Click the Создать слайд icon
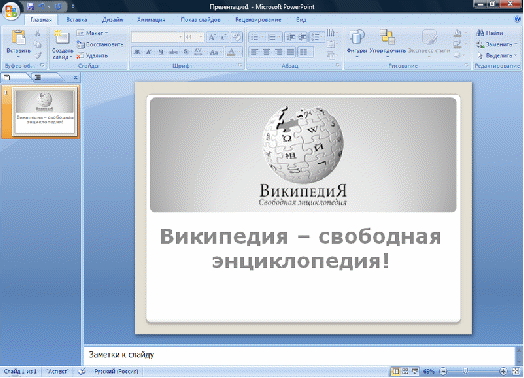Image resolution: width=524 pixels, height=378 pixels. pyautogui.click(x=62, y=37)
